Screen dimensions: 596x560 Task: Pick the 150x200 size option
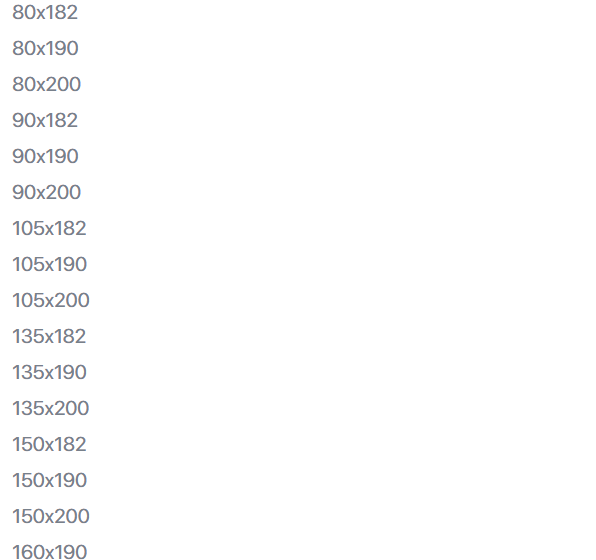tap(51, 516)
